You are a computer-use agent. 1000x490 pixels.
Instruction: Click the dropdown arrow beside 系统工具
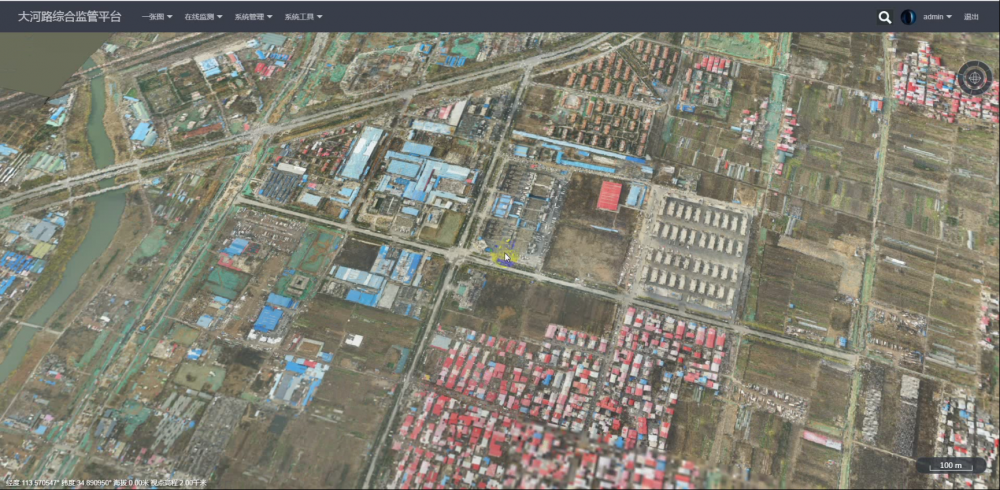tap(319, 17)
